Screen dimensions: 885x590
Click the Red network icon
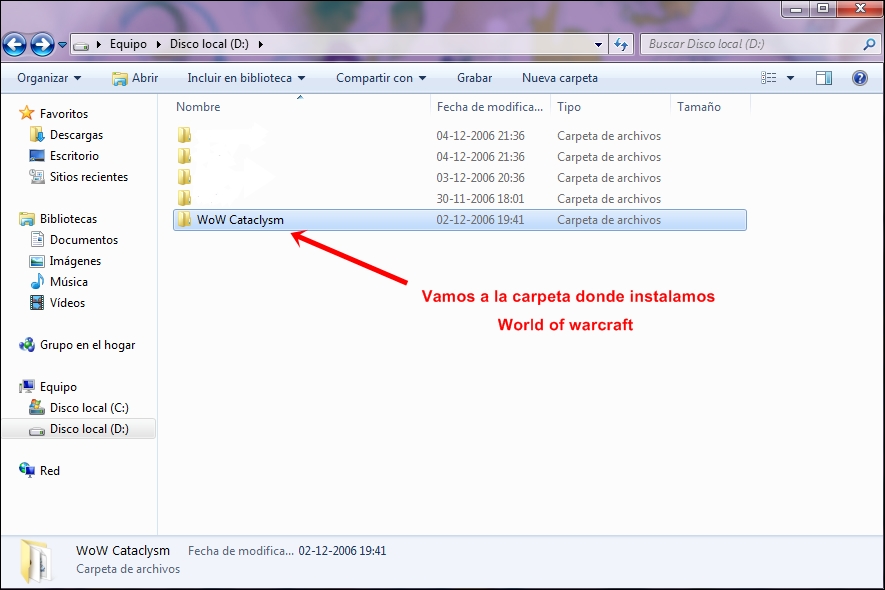[x=27, y=470]
